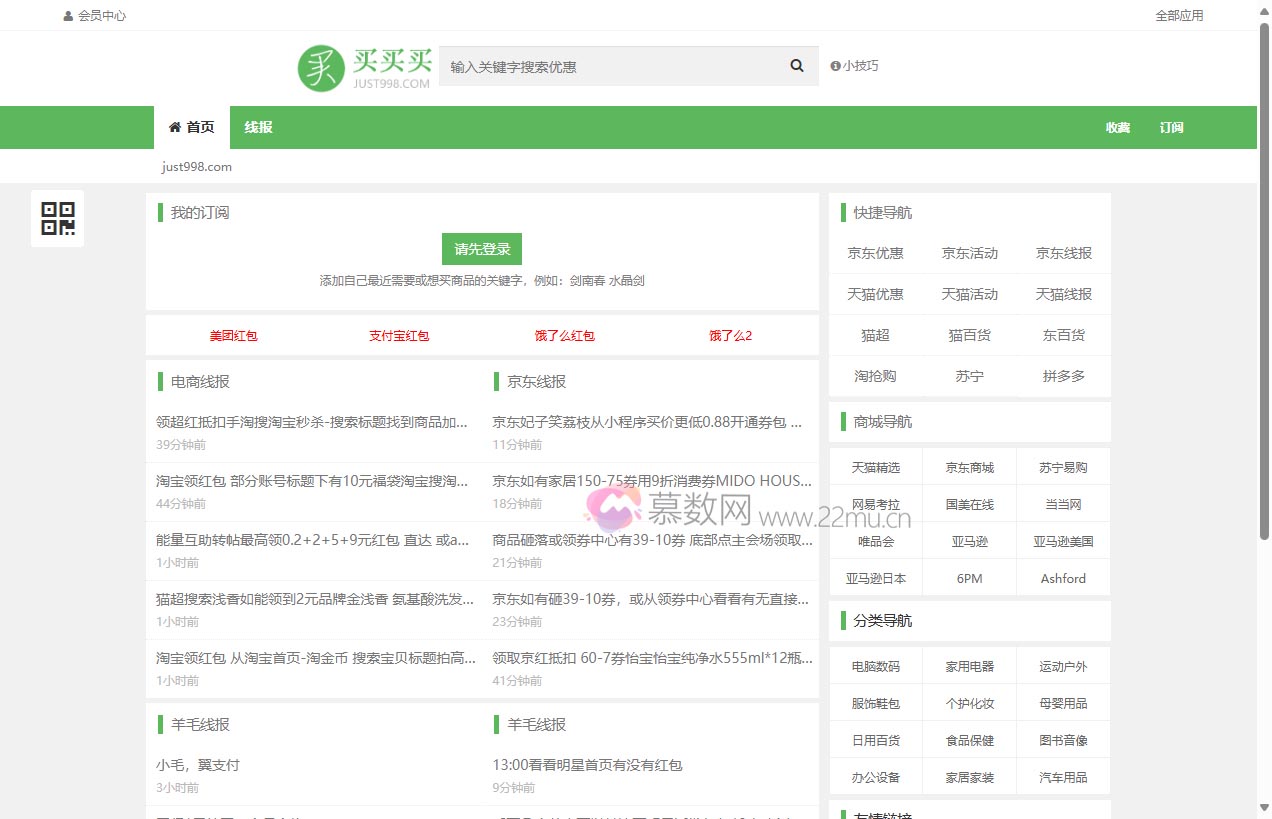1272x819 pixels.
Task: Open the QR code icon
Action: (57, 218)
